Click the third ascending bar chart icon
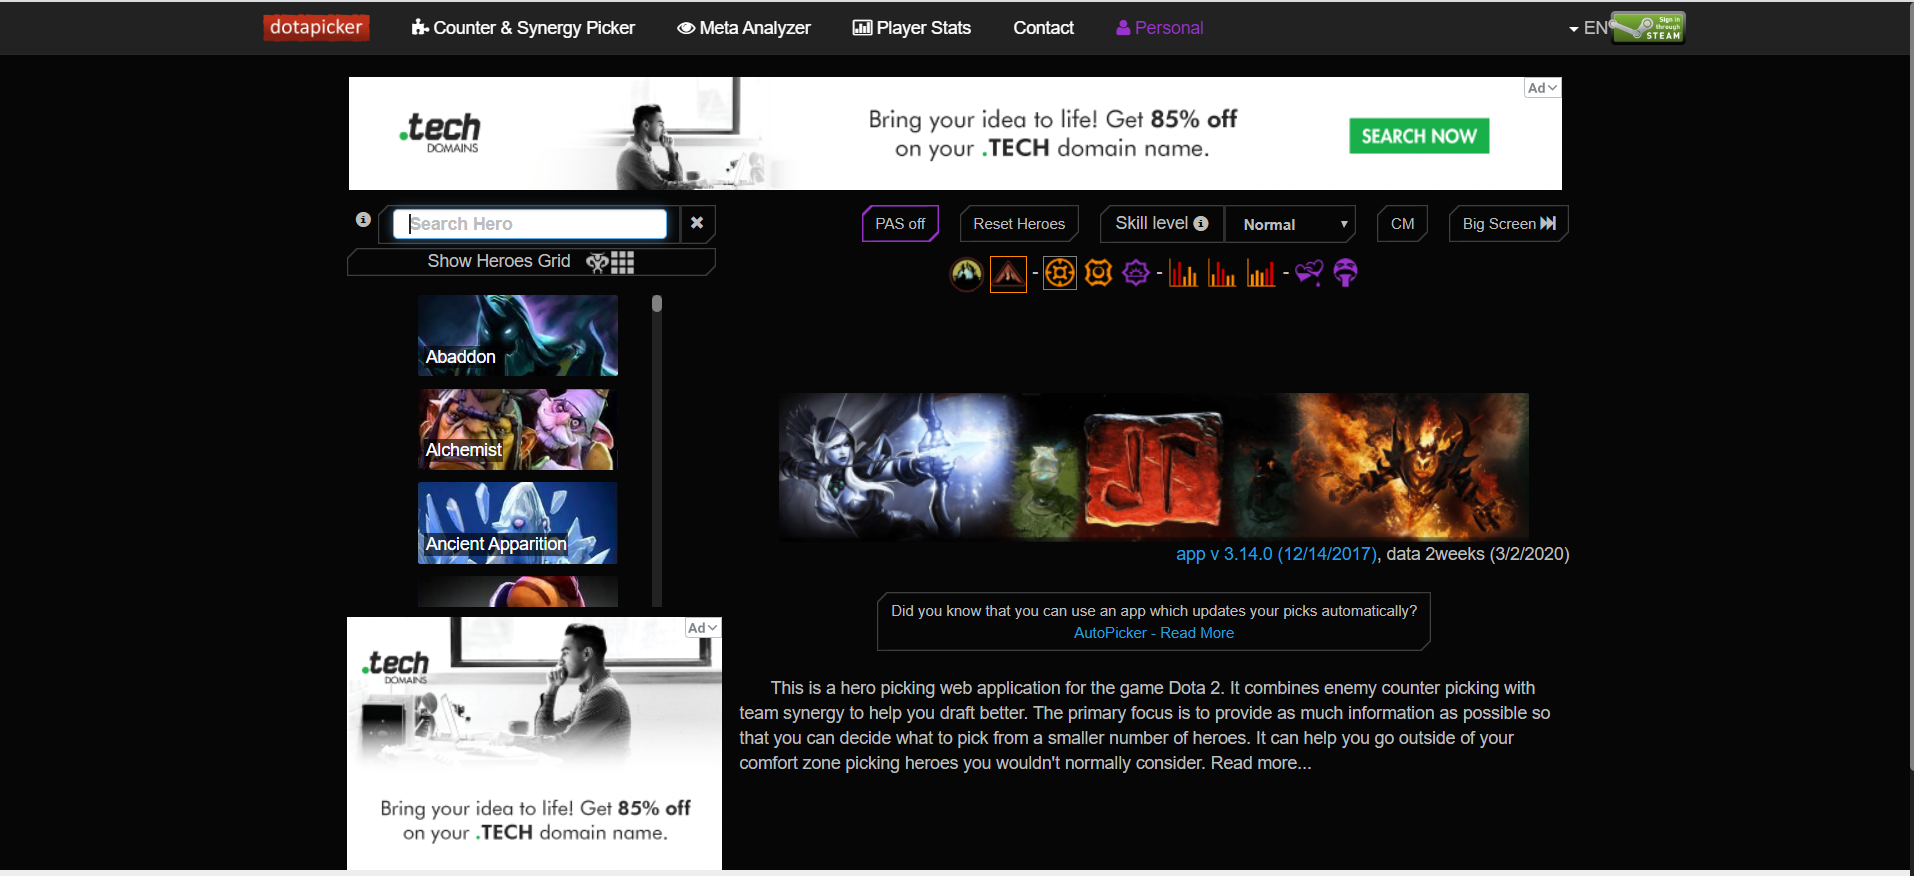 point(1260,273)
